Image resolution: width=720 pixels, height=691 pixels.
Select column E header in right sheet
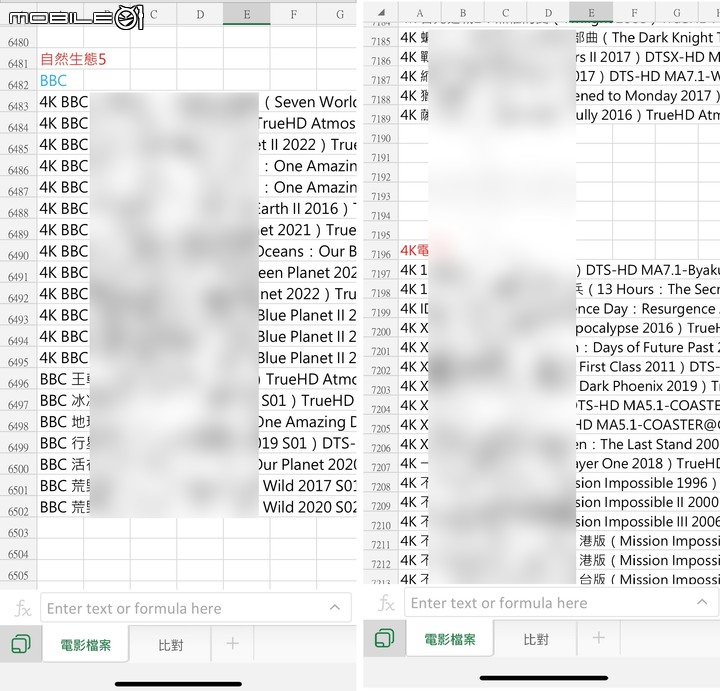[591, 13]
